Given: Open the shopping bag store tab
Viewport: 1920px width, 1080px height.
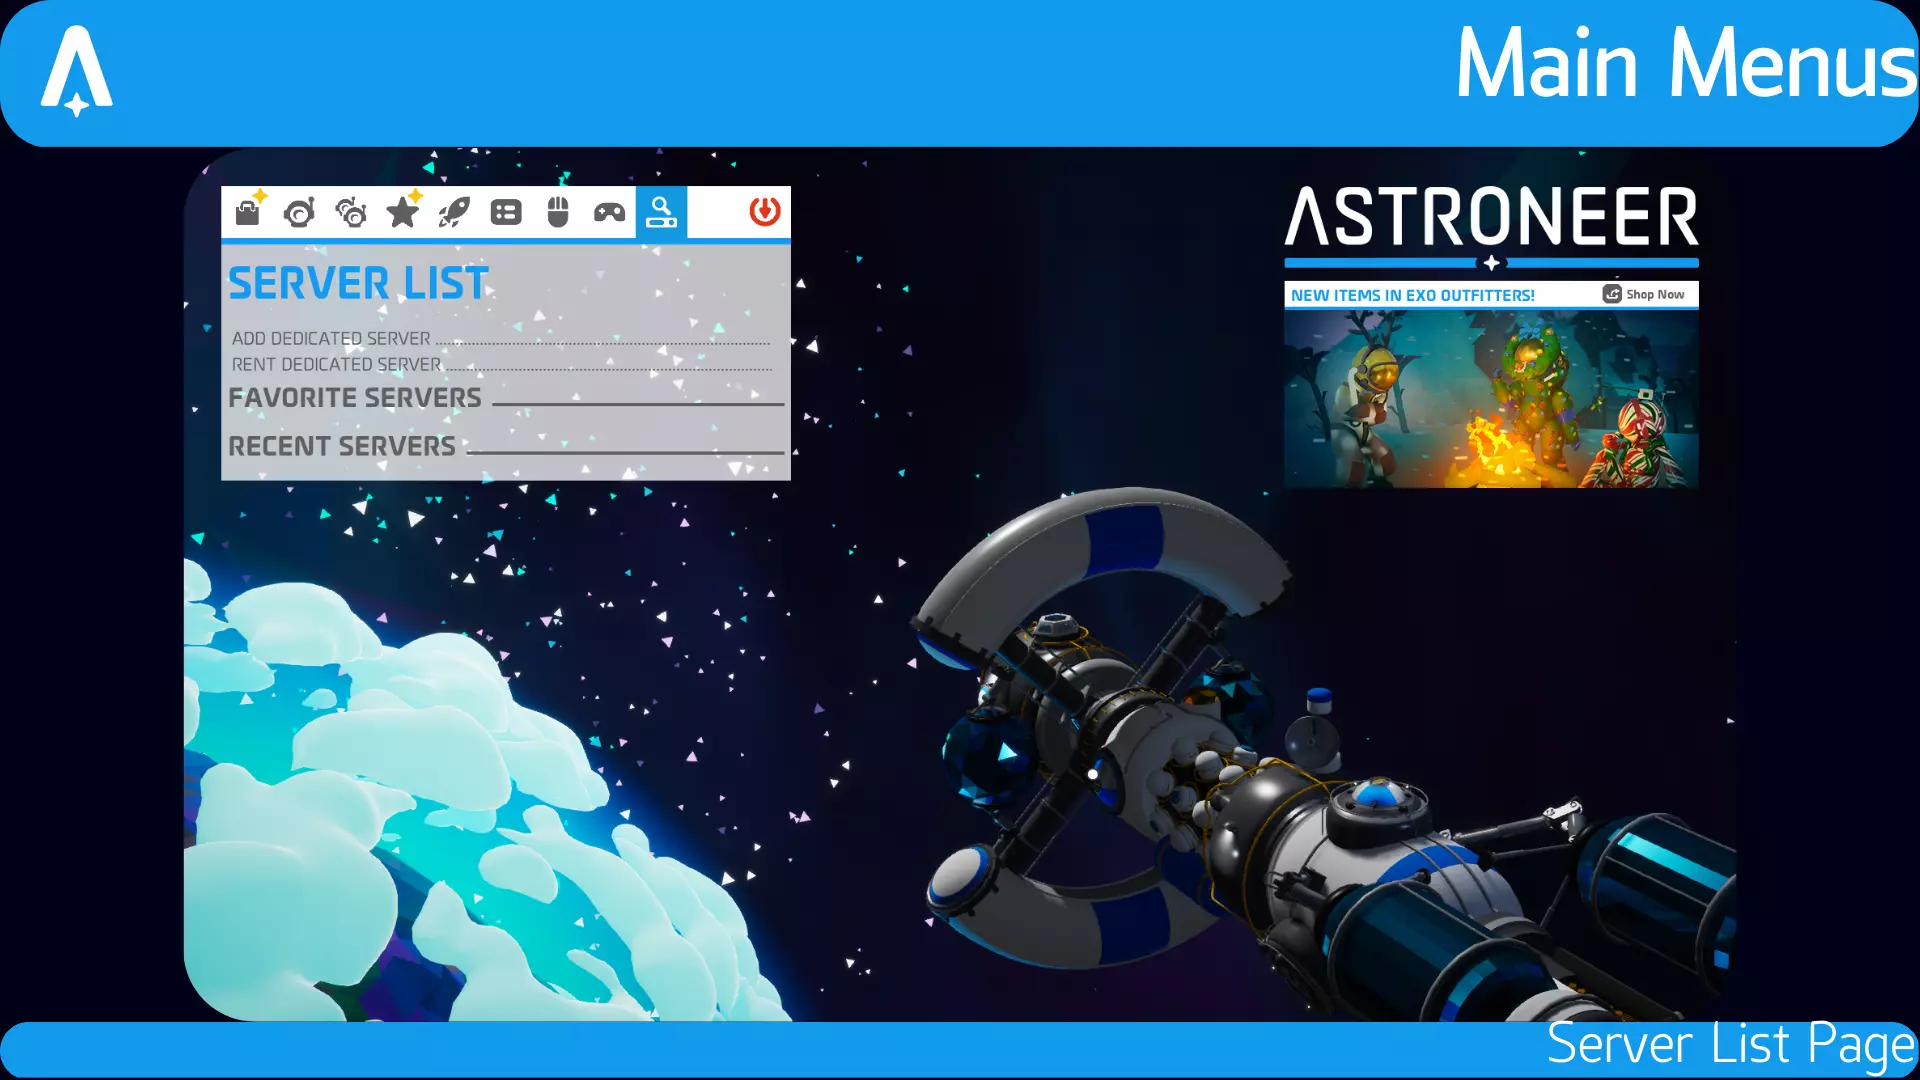Looking at the screenshot, I should pos(248,212).
